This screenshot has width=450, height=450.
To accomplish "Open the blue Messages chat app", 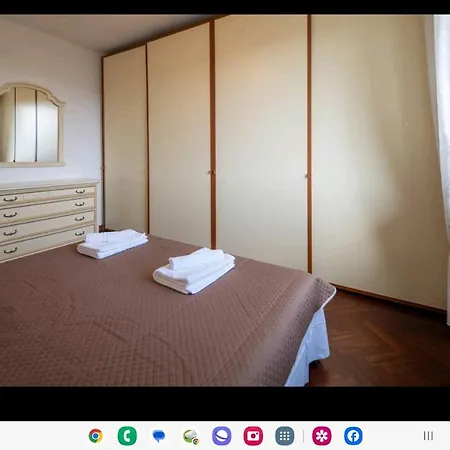I will click(x=159, y=436).
